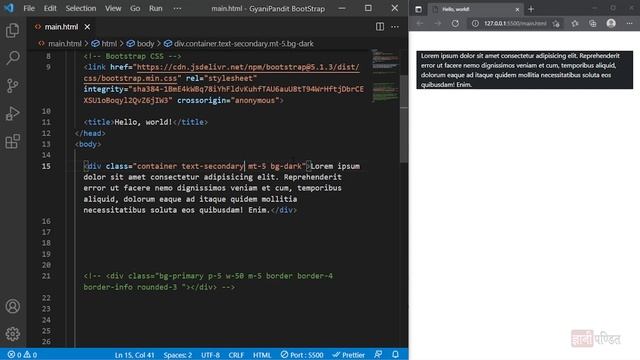Image resolution: width=640 pixels, height=360 pixels.
Task: Reload the browser page
Action: pos(455,24)
